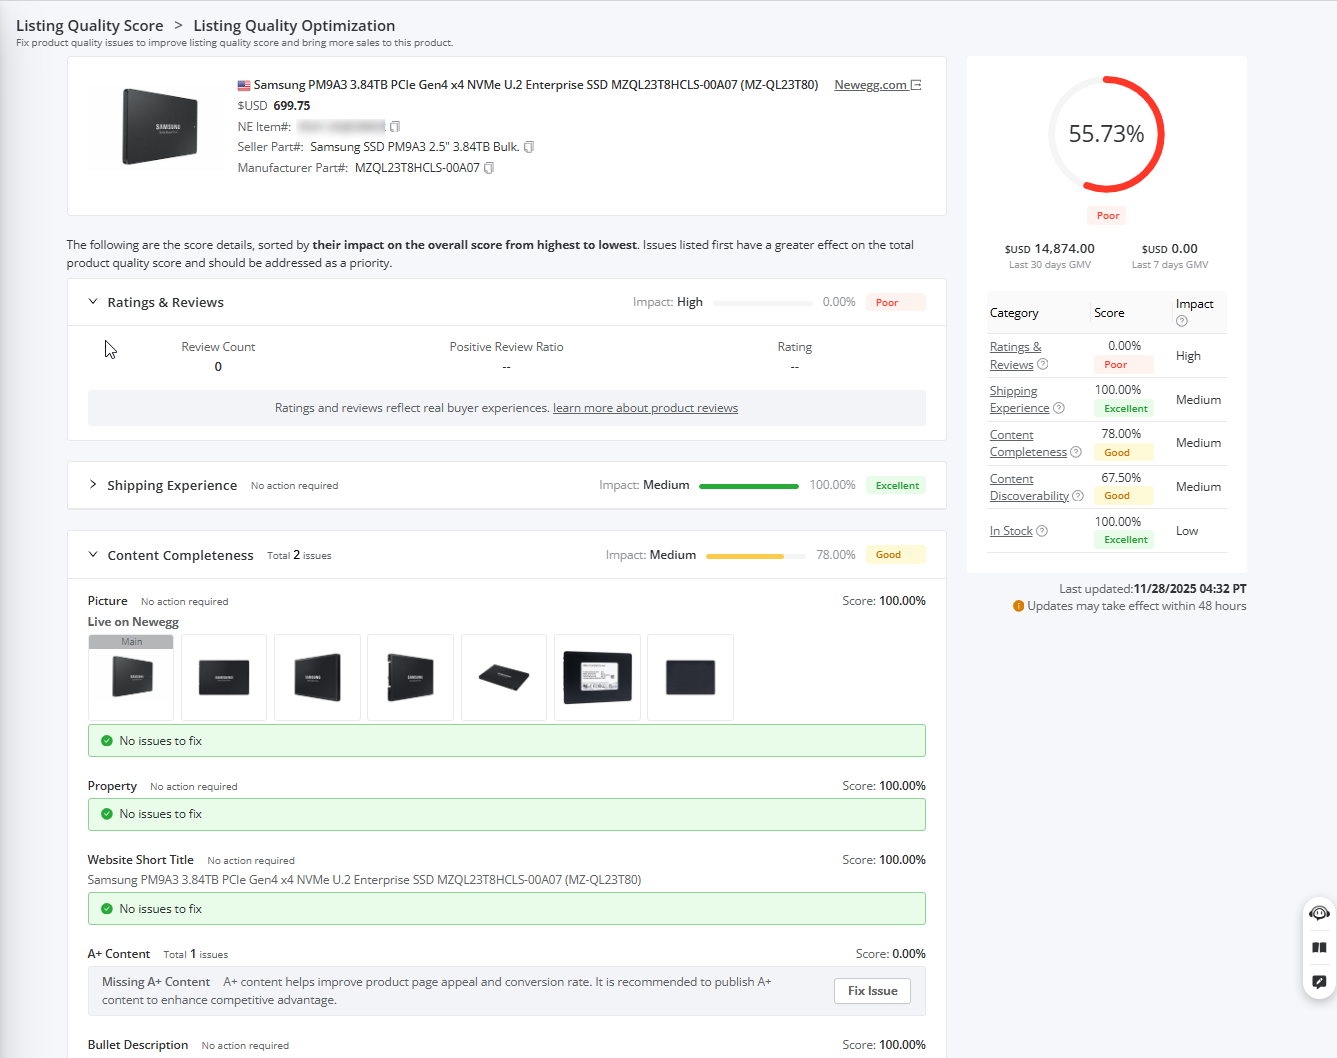The image size is (1337, 1058).
Task: Click help icon beside Impact column header
Action: (x=1182, y=321)
